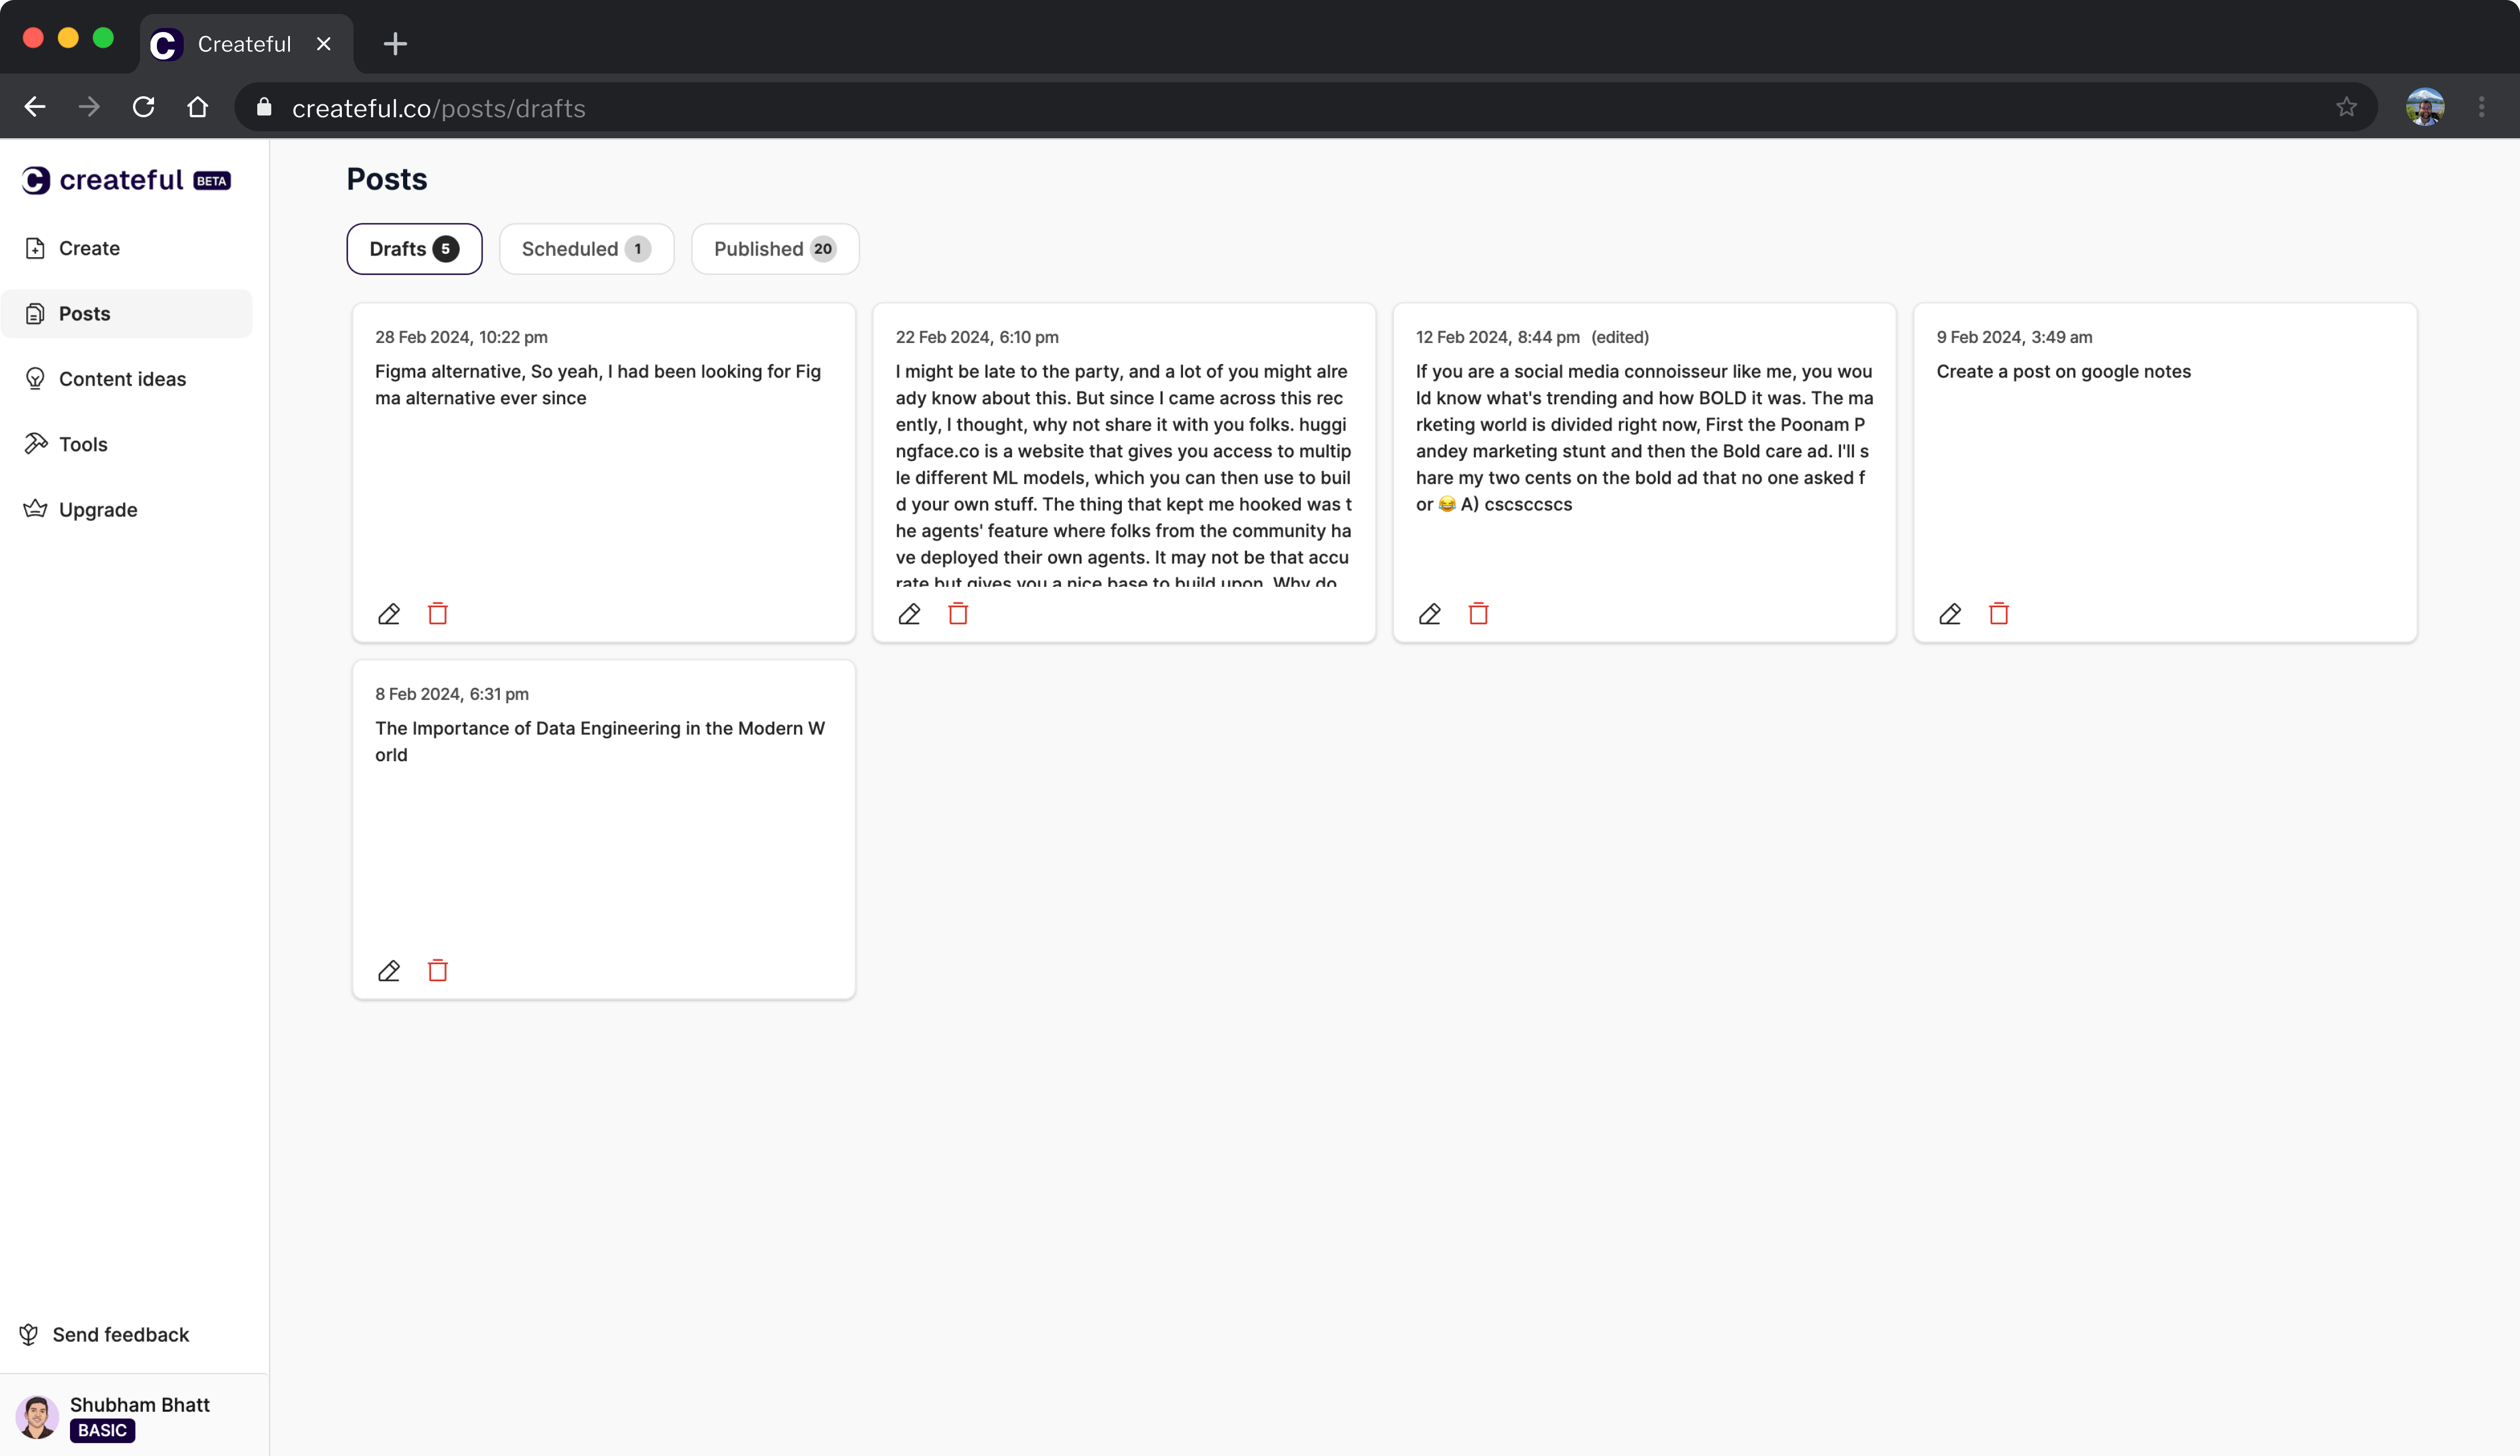Click the (edited) label
2520x1456 pixels.
tap(1620, 338)
